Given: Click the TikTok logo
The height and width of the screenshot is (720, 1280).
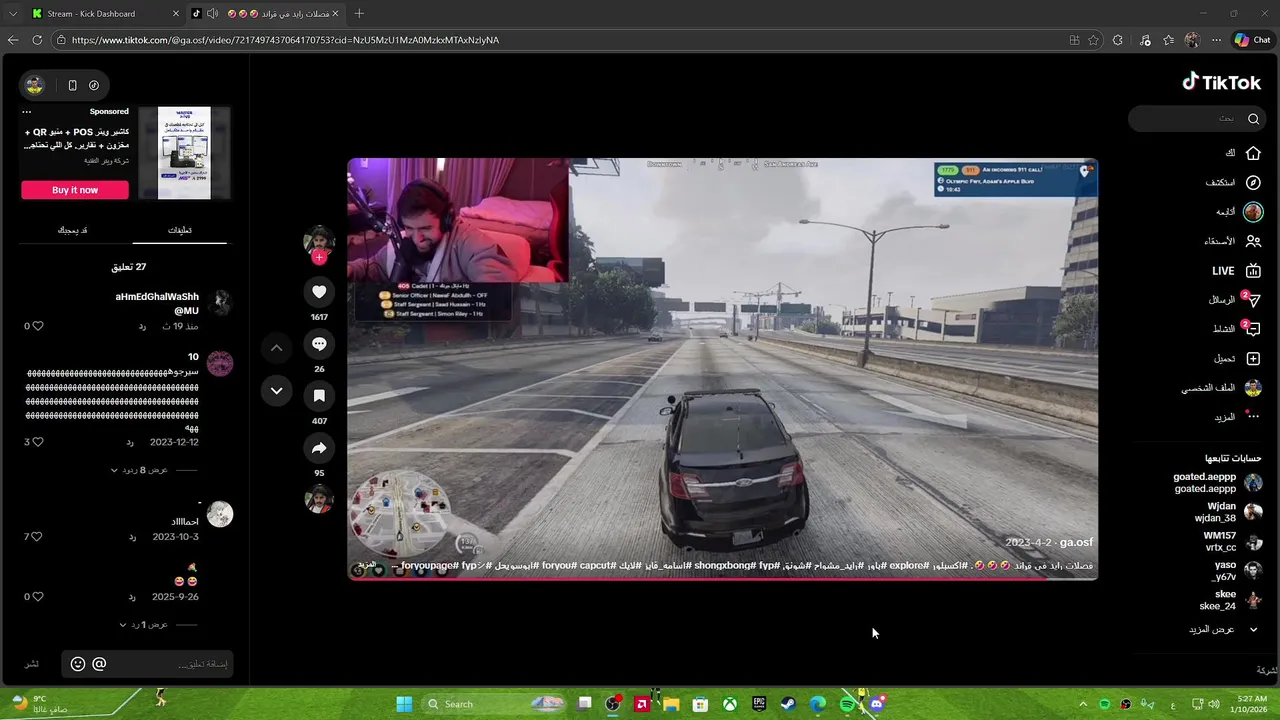Looking at the screenshot, I should (1221, 82).
